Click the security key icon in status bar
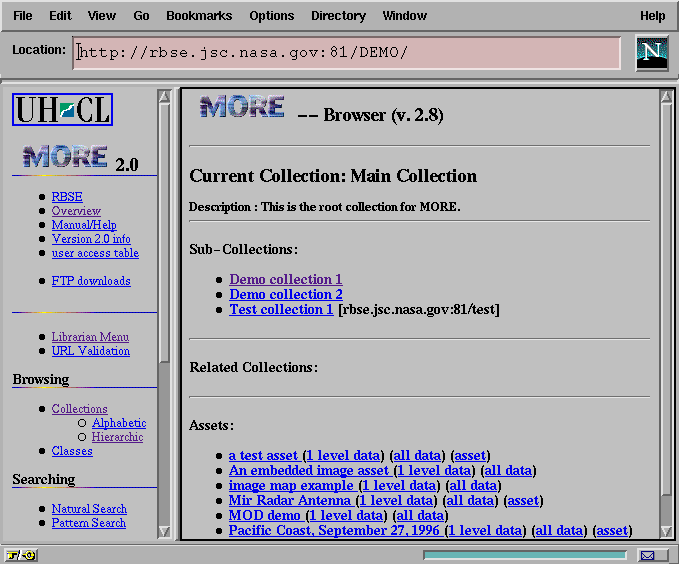679x564 pixels. pos(20,555)
